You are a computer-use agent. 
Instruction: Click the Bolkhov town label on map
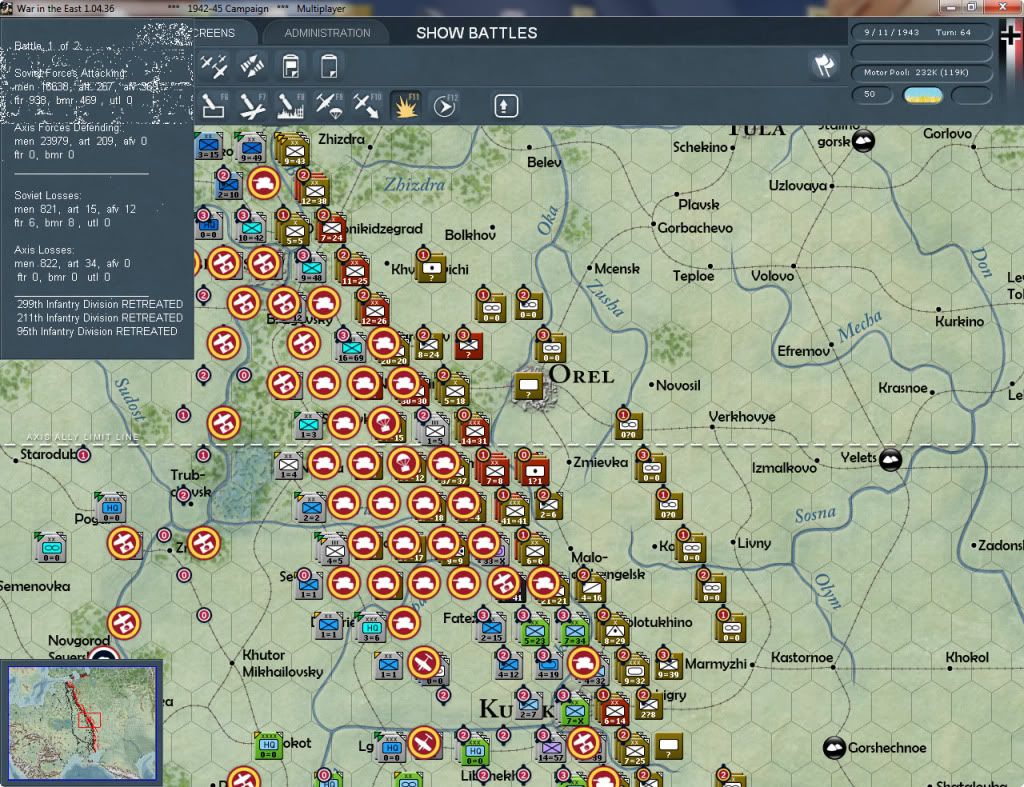[470, 235]
